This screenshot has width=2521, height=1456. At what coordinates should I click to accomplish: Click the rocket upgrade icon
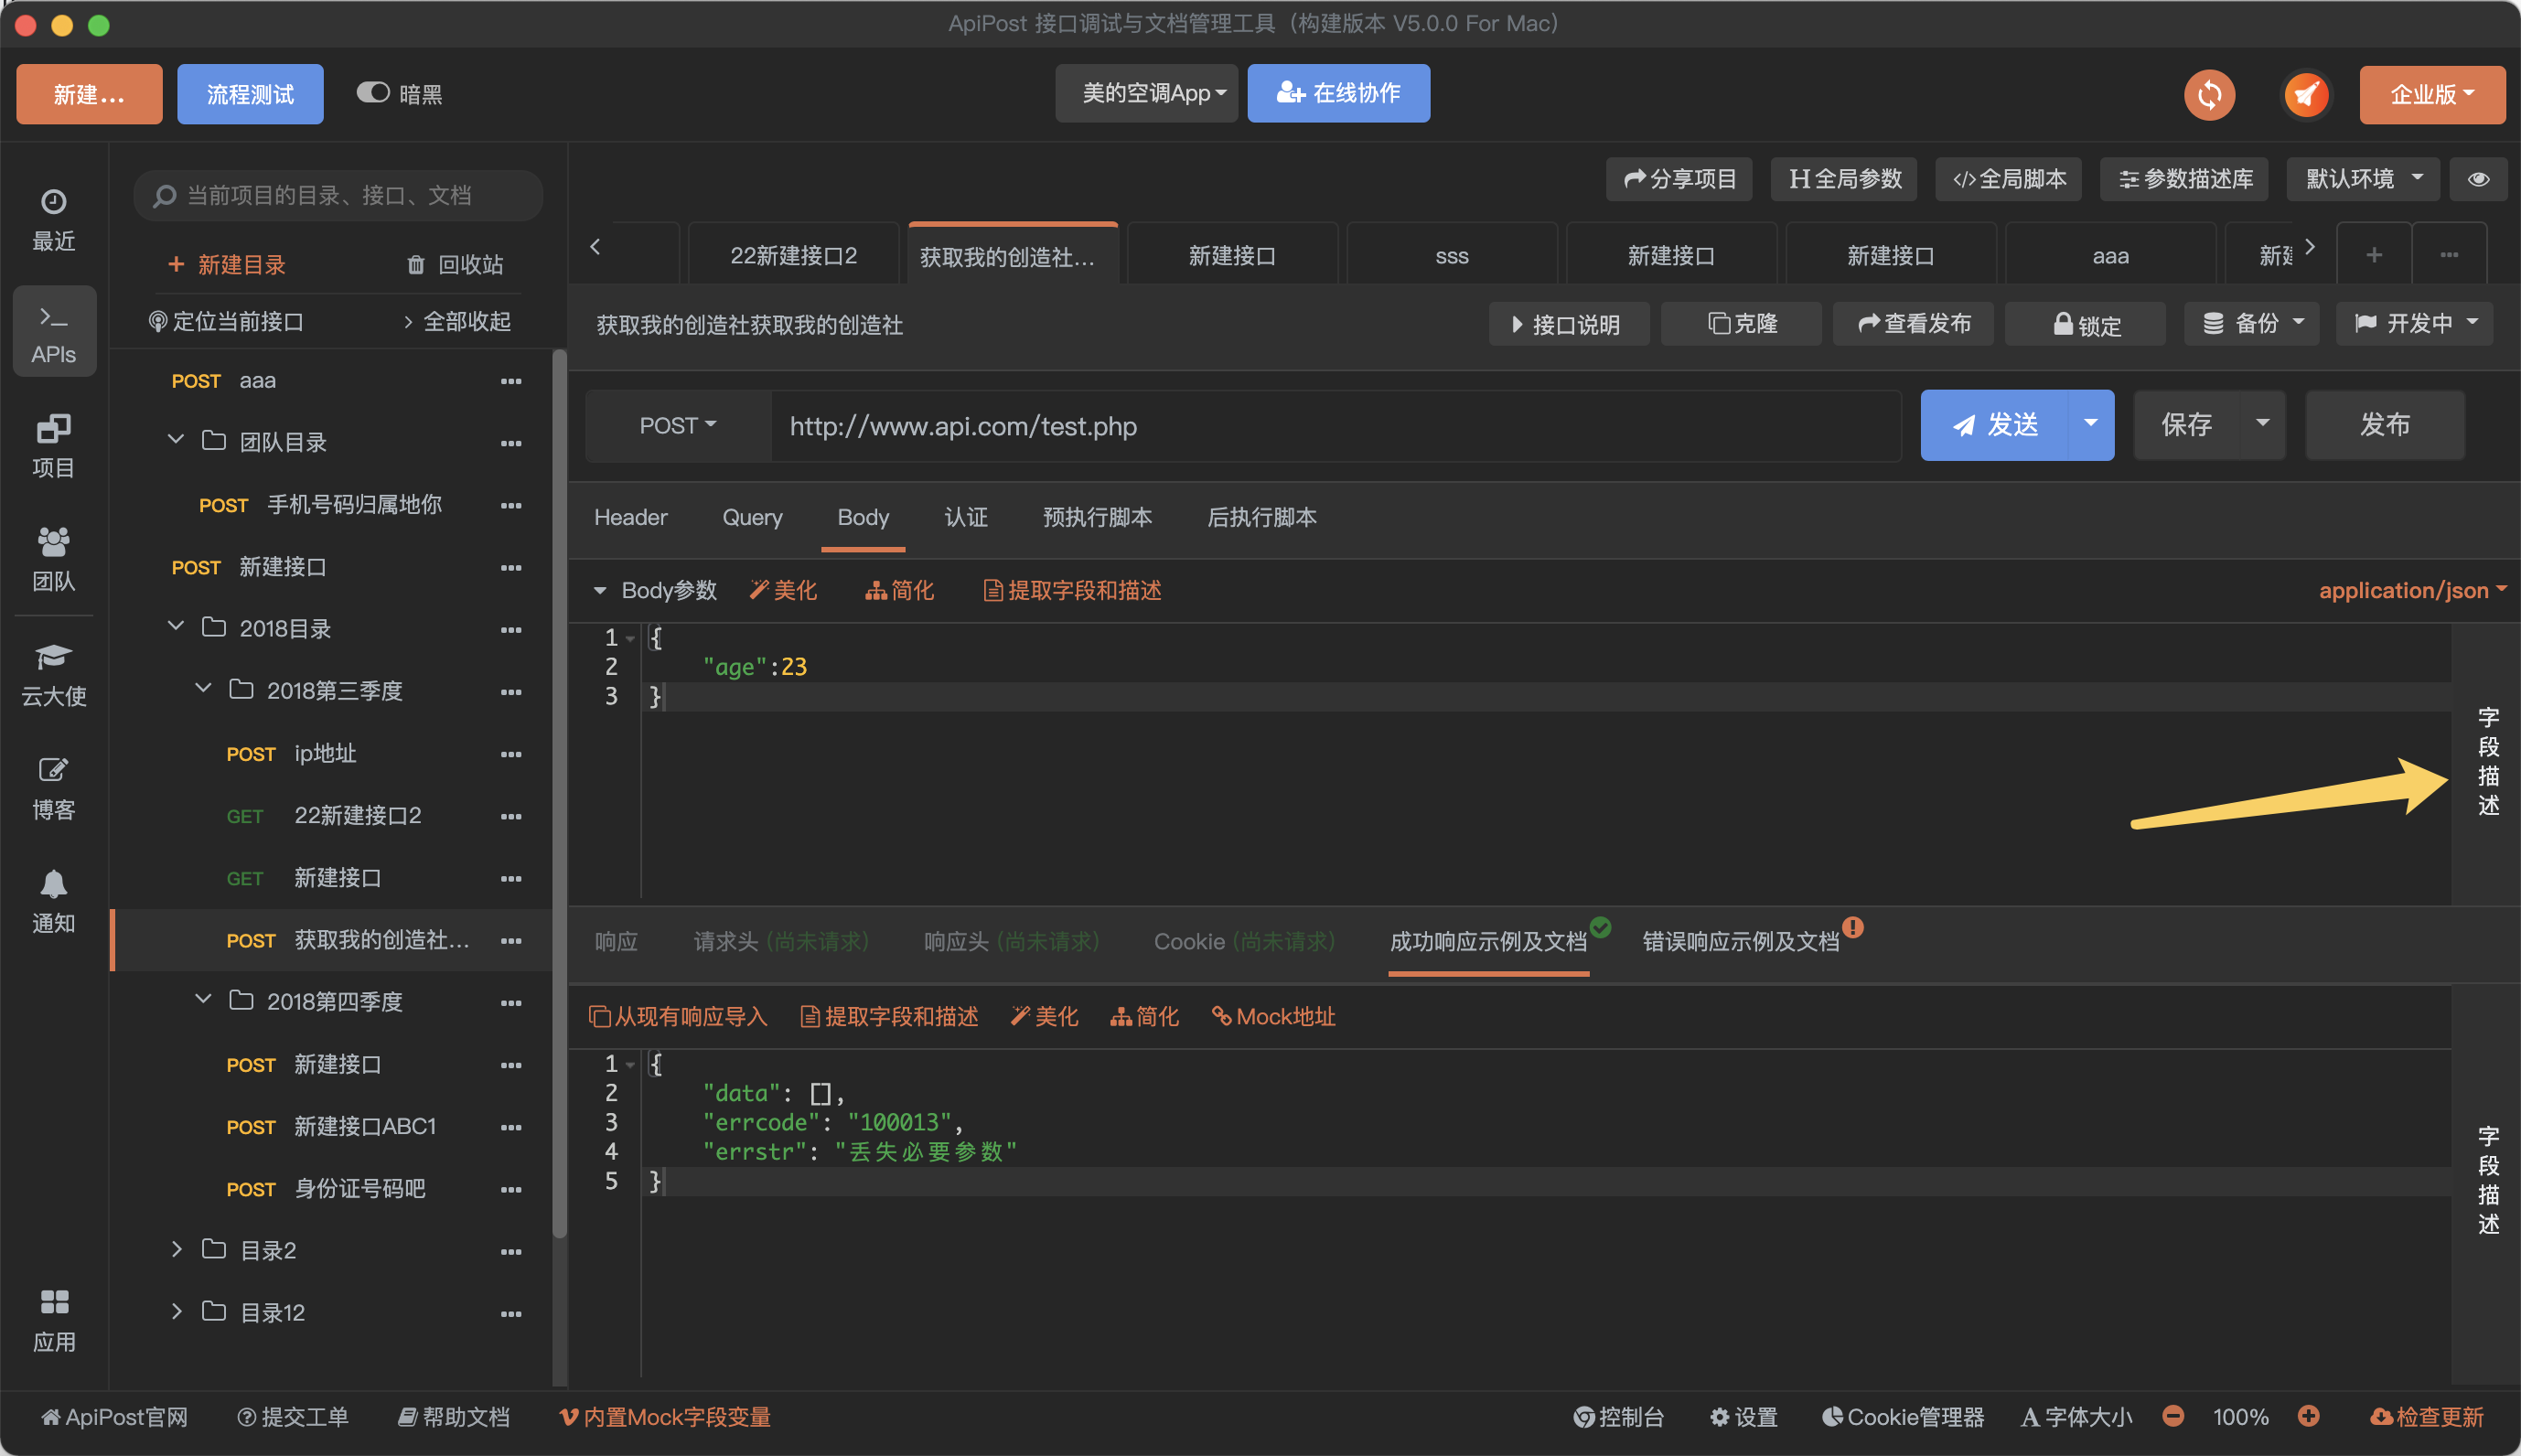click(2306, 95)
